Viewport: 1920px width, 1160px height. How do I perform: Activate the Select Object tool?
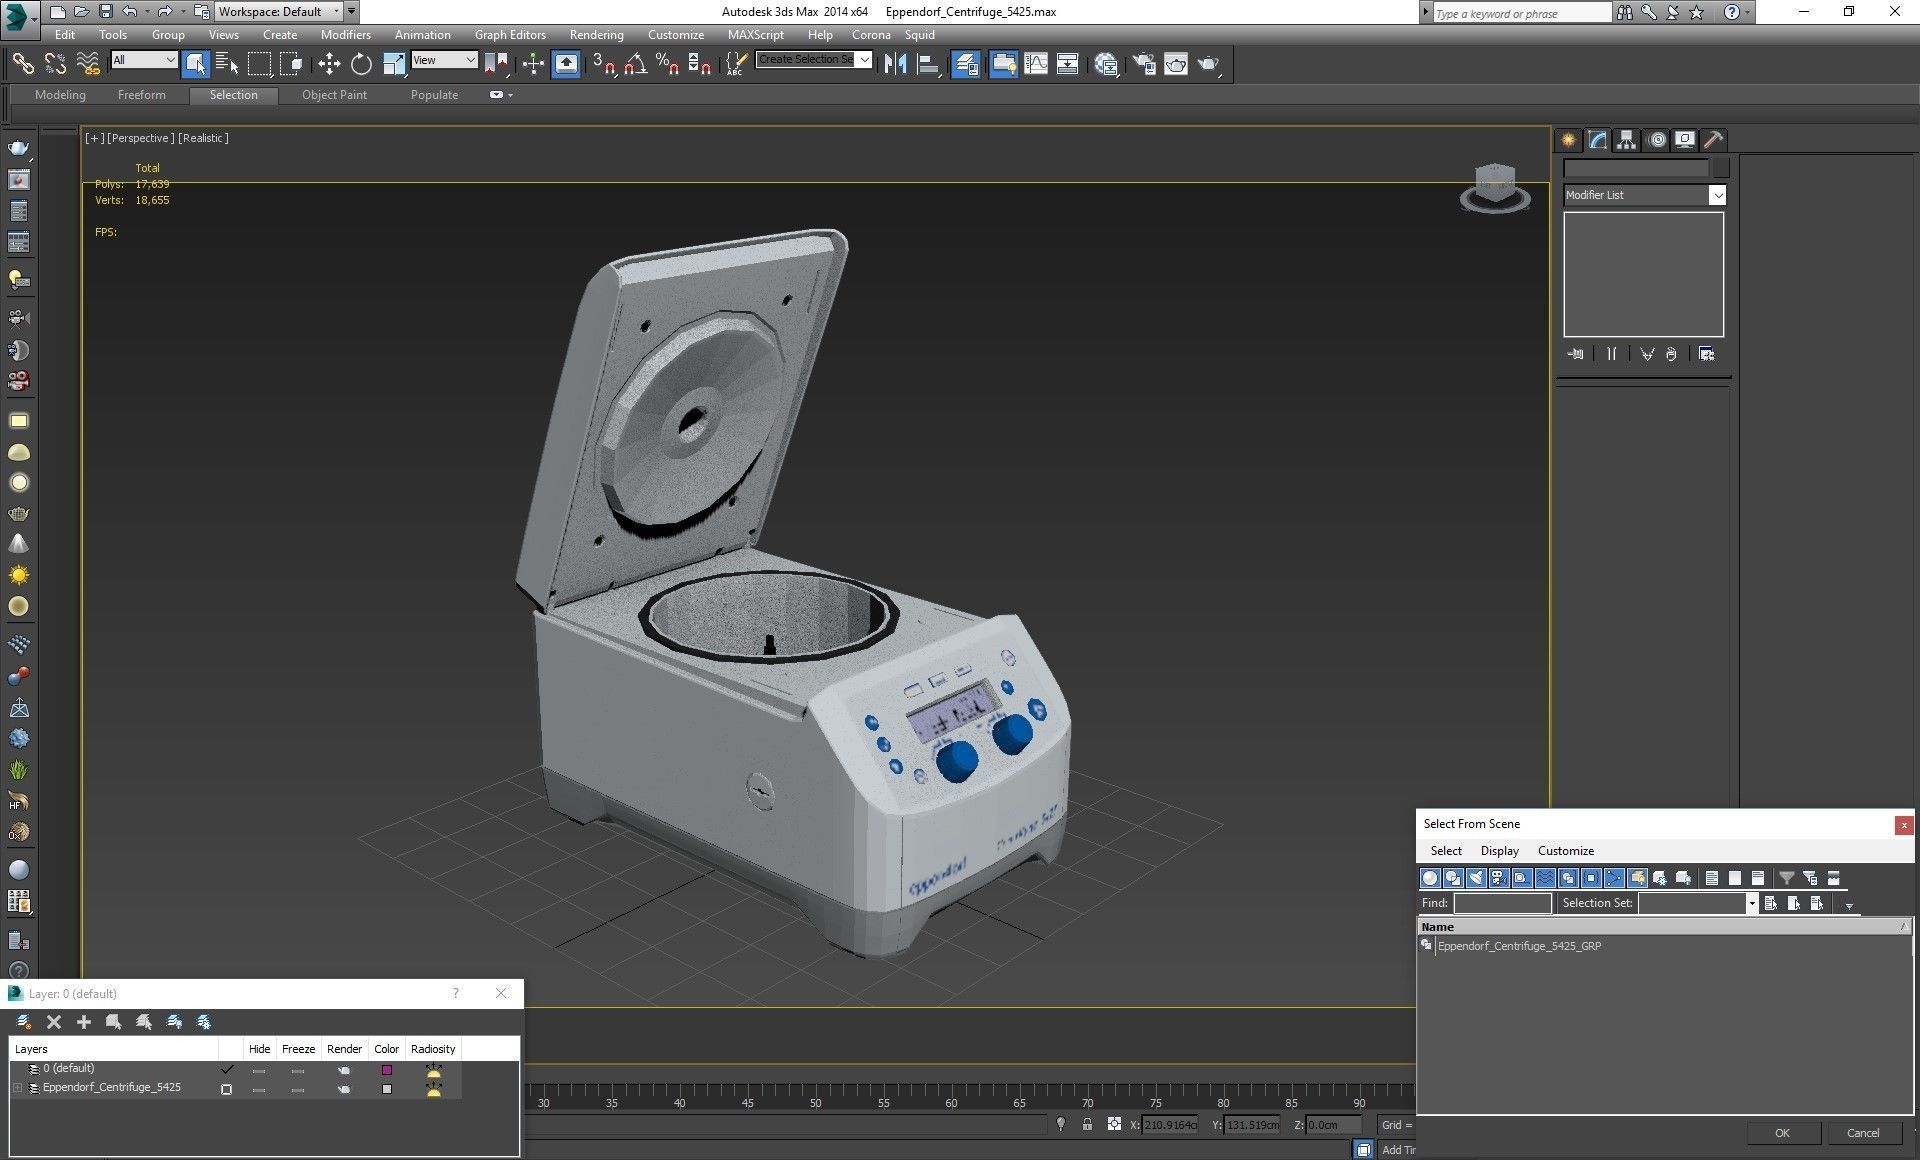click(x=195, y=64)
